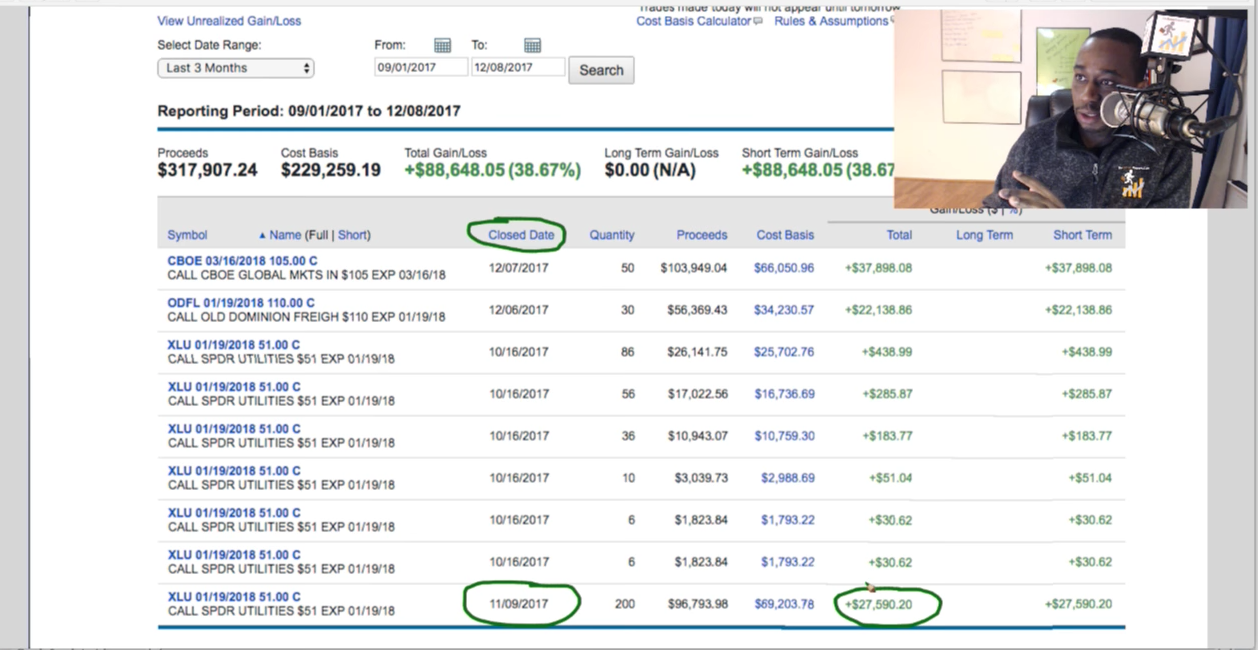Select the closed date 12/06/2017 cell
The width and height of the screenshot is (1258, 650).
(x=519, y=310)
